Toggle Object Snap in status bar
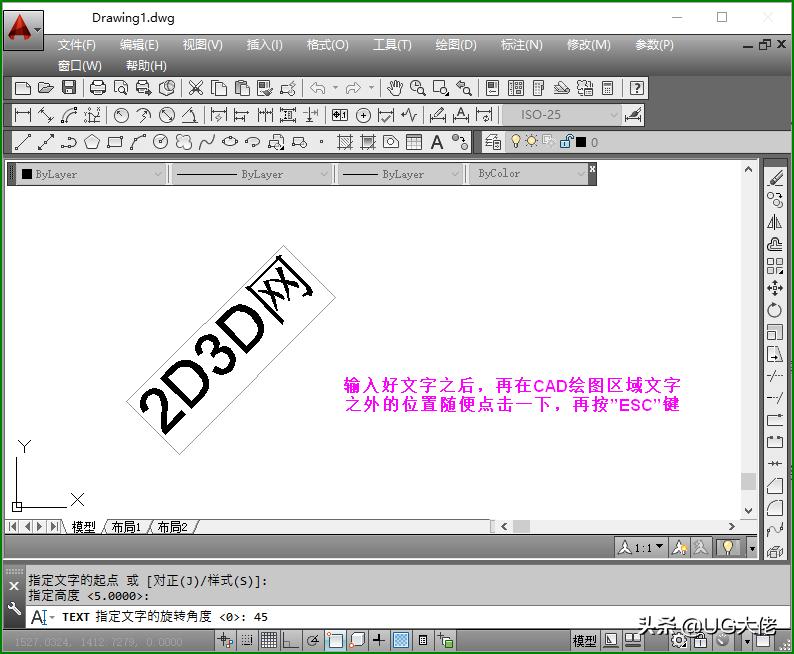Image resolution: width=794 pixels, height=654 pixels. (x=335, y=641)
